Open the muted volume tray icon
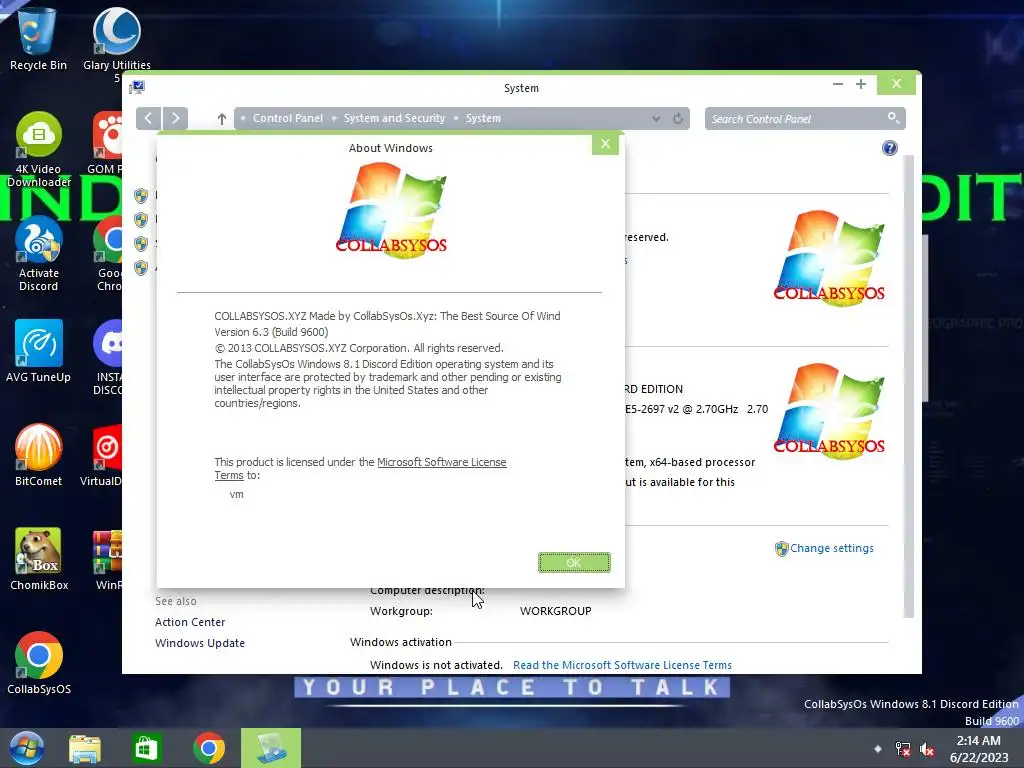Viewport: 1024px width, 768px height. tap(926, 749)
